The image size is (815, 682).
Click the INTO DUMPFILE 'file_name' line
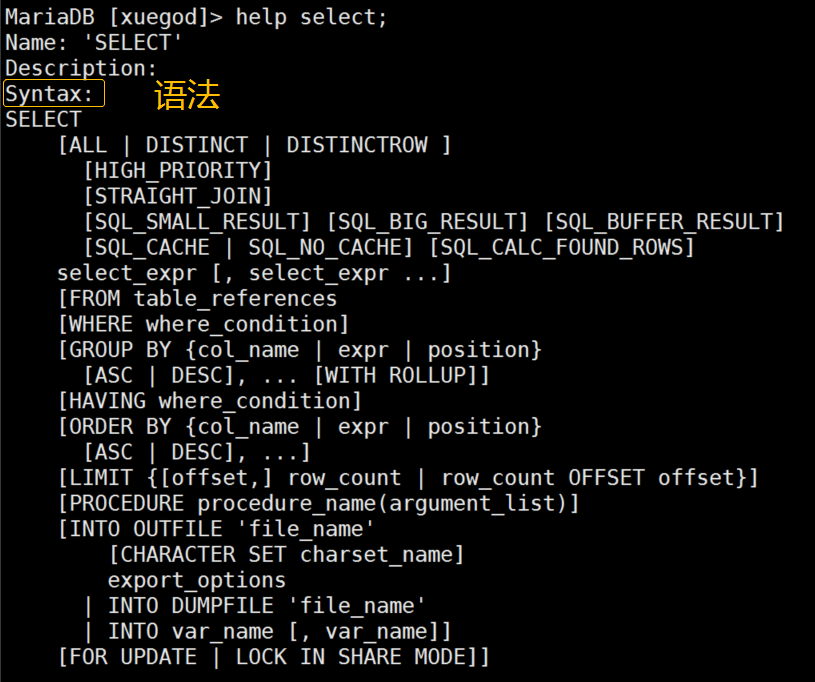pos(255,606)
